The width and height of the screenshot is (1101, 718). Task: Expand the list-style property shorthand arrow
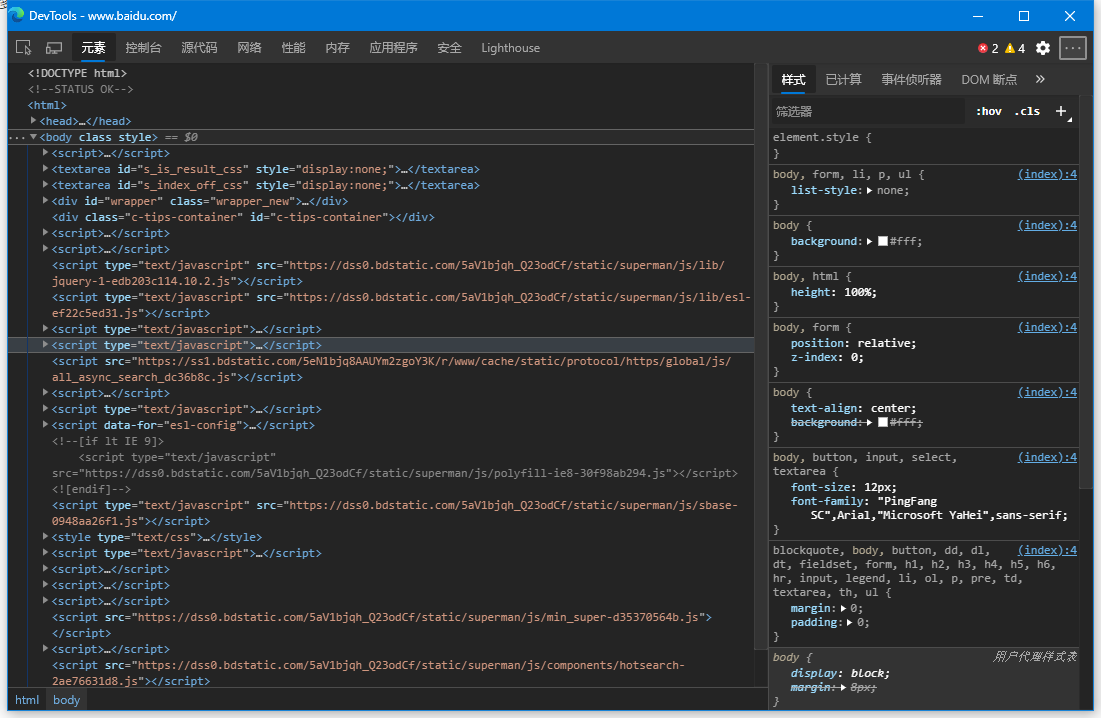pyautogui.click(x=869, y=190)
